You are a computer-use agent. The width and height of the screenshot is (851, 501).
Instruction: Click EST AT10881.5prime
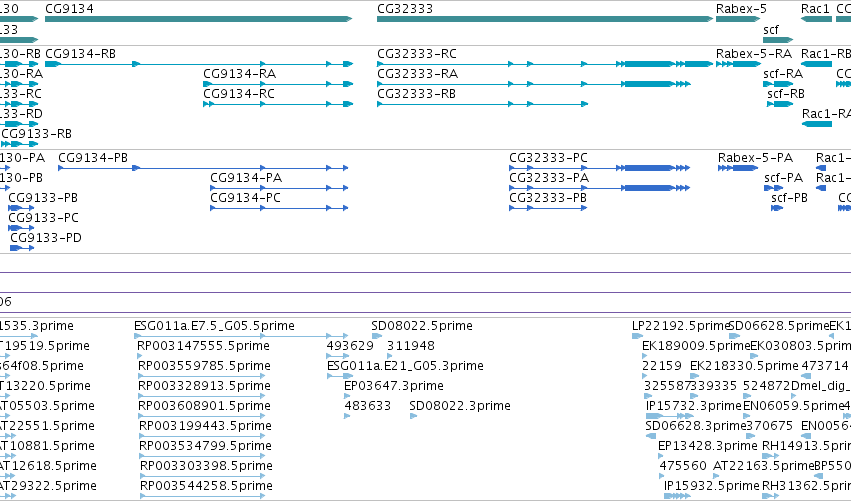pyautogui.click(x=47, y=446)
